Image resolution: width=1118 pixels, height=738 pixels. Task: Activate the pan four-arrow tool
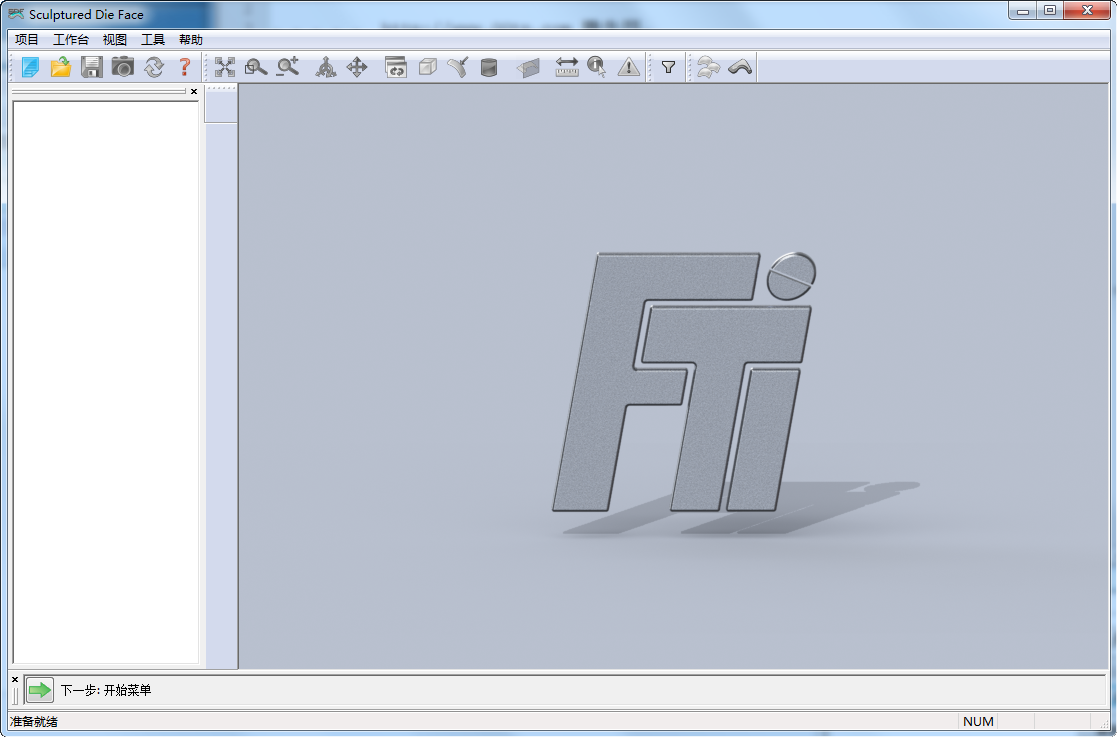[x=357, y=67]
